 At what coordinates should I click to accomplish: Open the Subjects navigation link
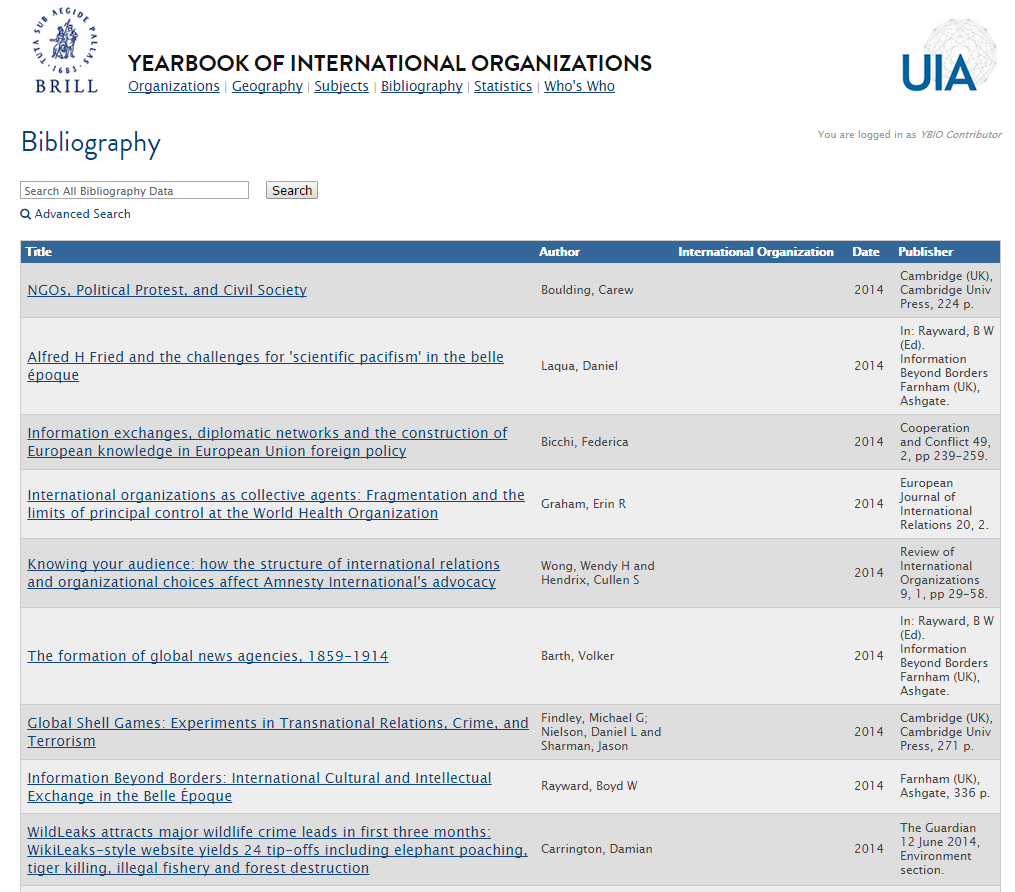point(341,86)
